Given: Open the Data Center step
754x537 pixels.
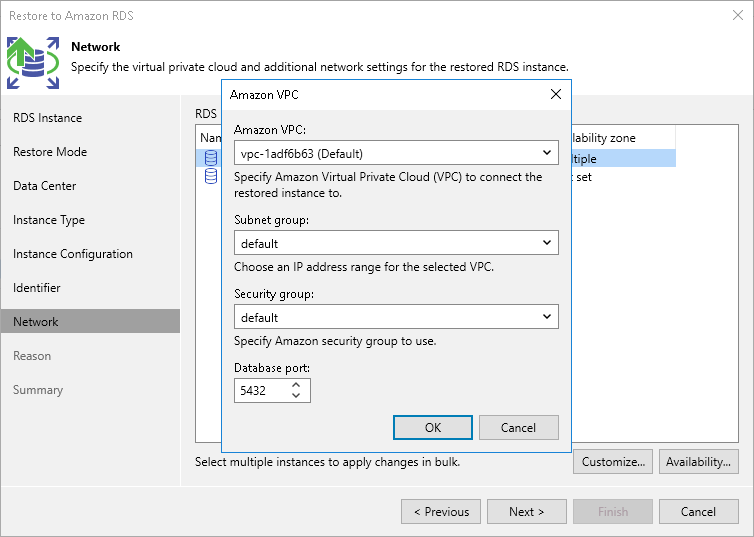Looking at the screenshot, I should [x=45, y=186].
